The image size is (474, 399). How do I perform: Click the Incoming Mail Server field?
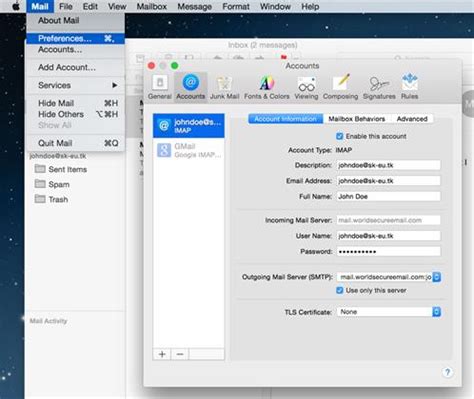(388, 220)
